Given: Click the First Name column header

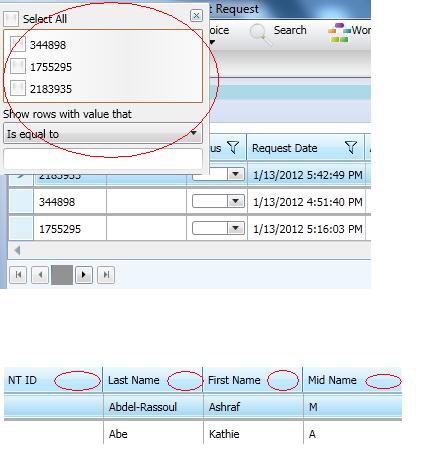Looking at the screenshot, I should 253,380.
